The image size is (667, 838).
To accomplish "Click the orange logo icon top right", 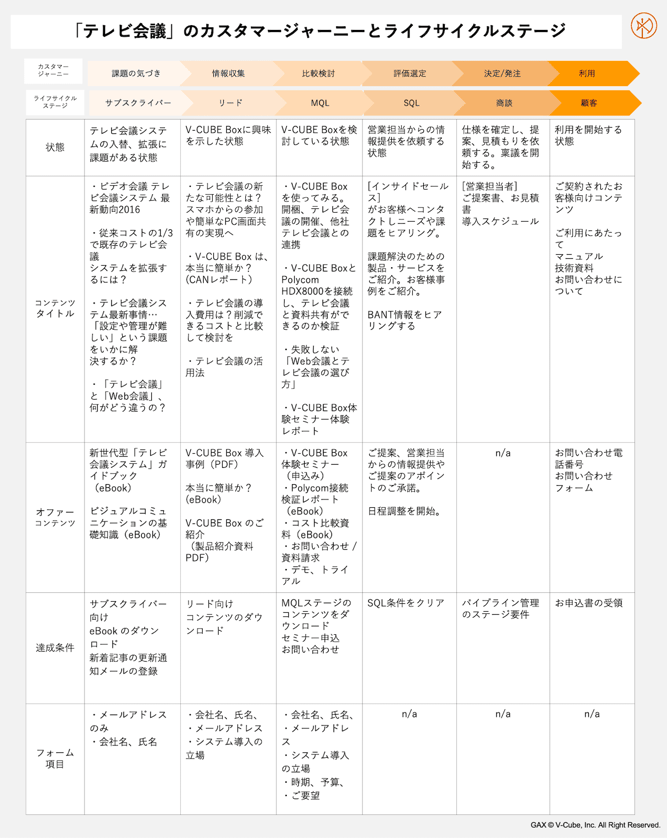I will point(643,26).
